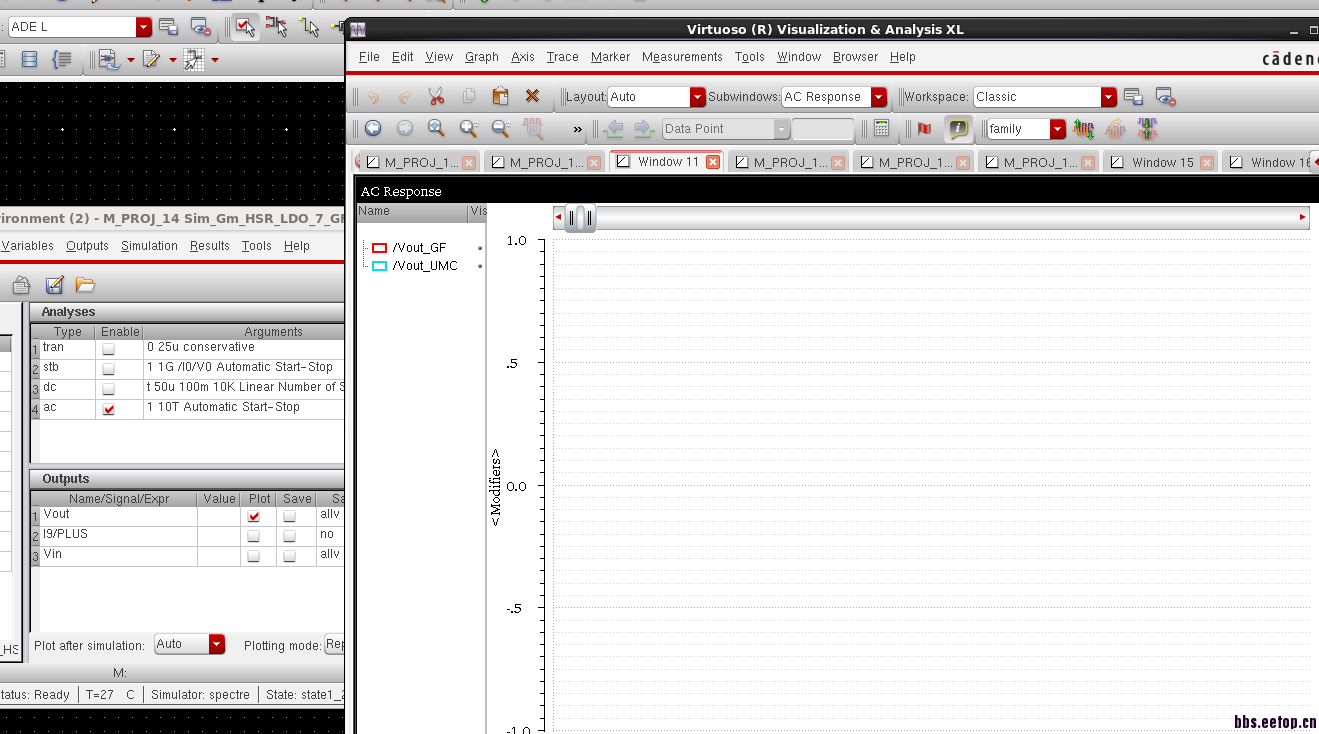Disable the ac analysis checkbox

click(108, 410)
